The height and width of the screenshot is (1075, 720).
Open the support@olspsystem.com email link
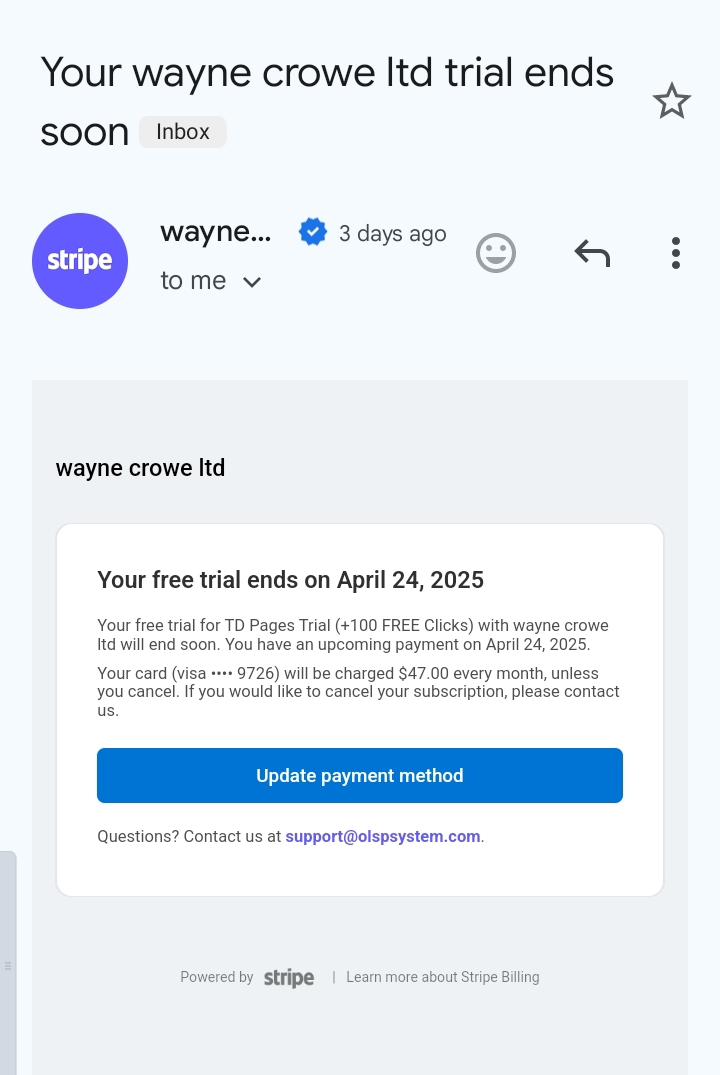point(383,836)
